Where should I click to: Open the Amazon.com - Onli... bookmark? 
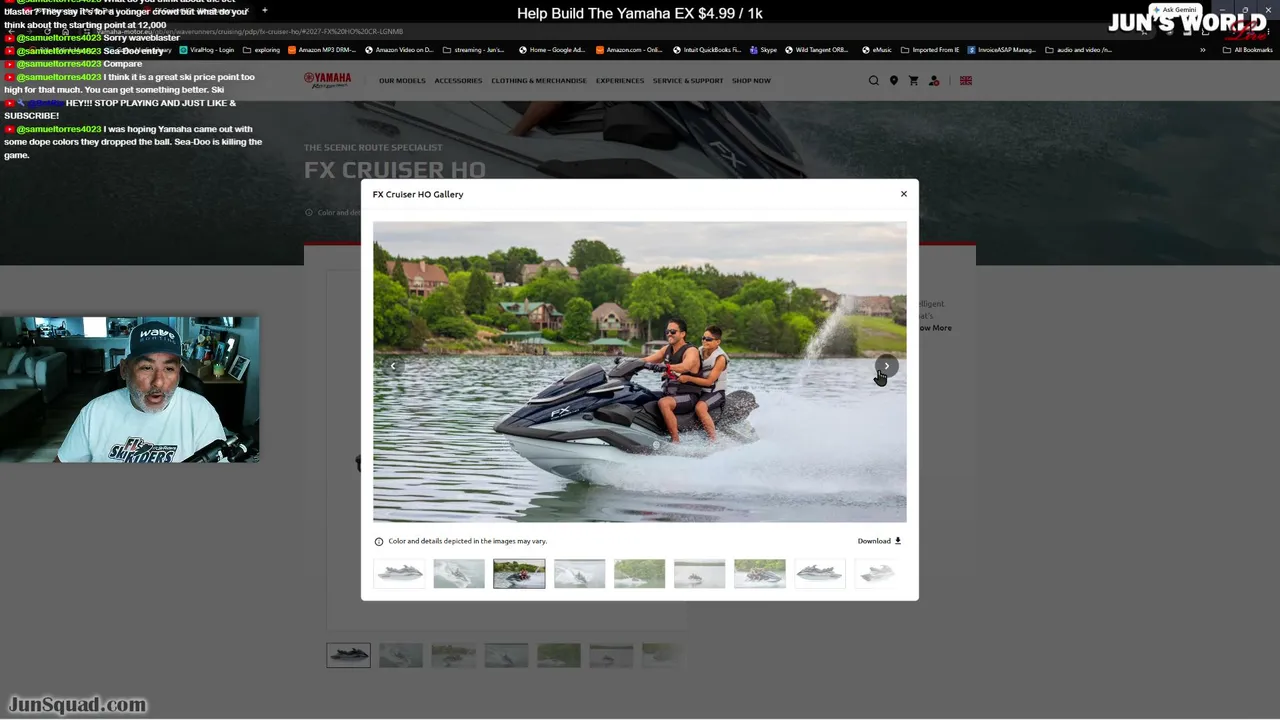[629, 50]
